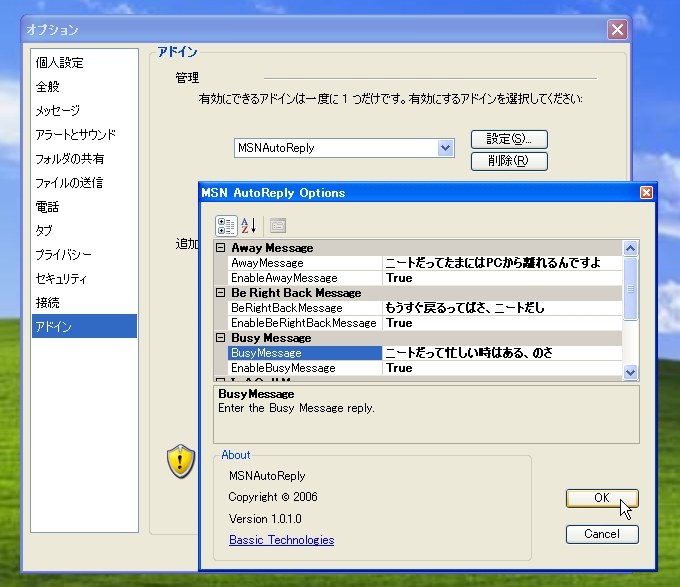Close the MSN AutoReply Options dialog
This screenshot has height=587, width=680.
coord(646,192)
